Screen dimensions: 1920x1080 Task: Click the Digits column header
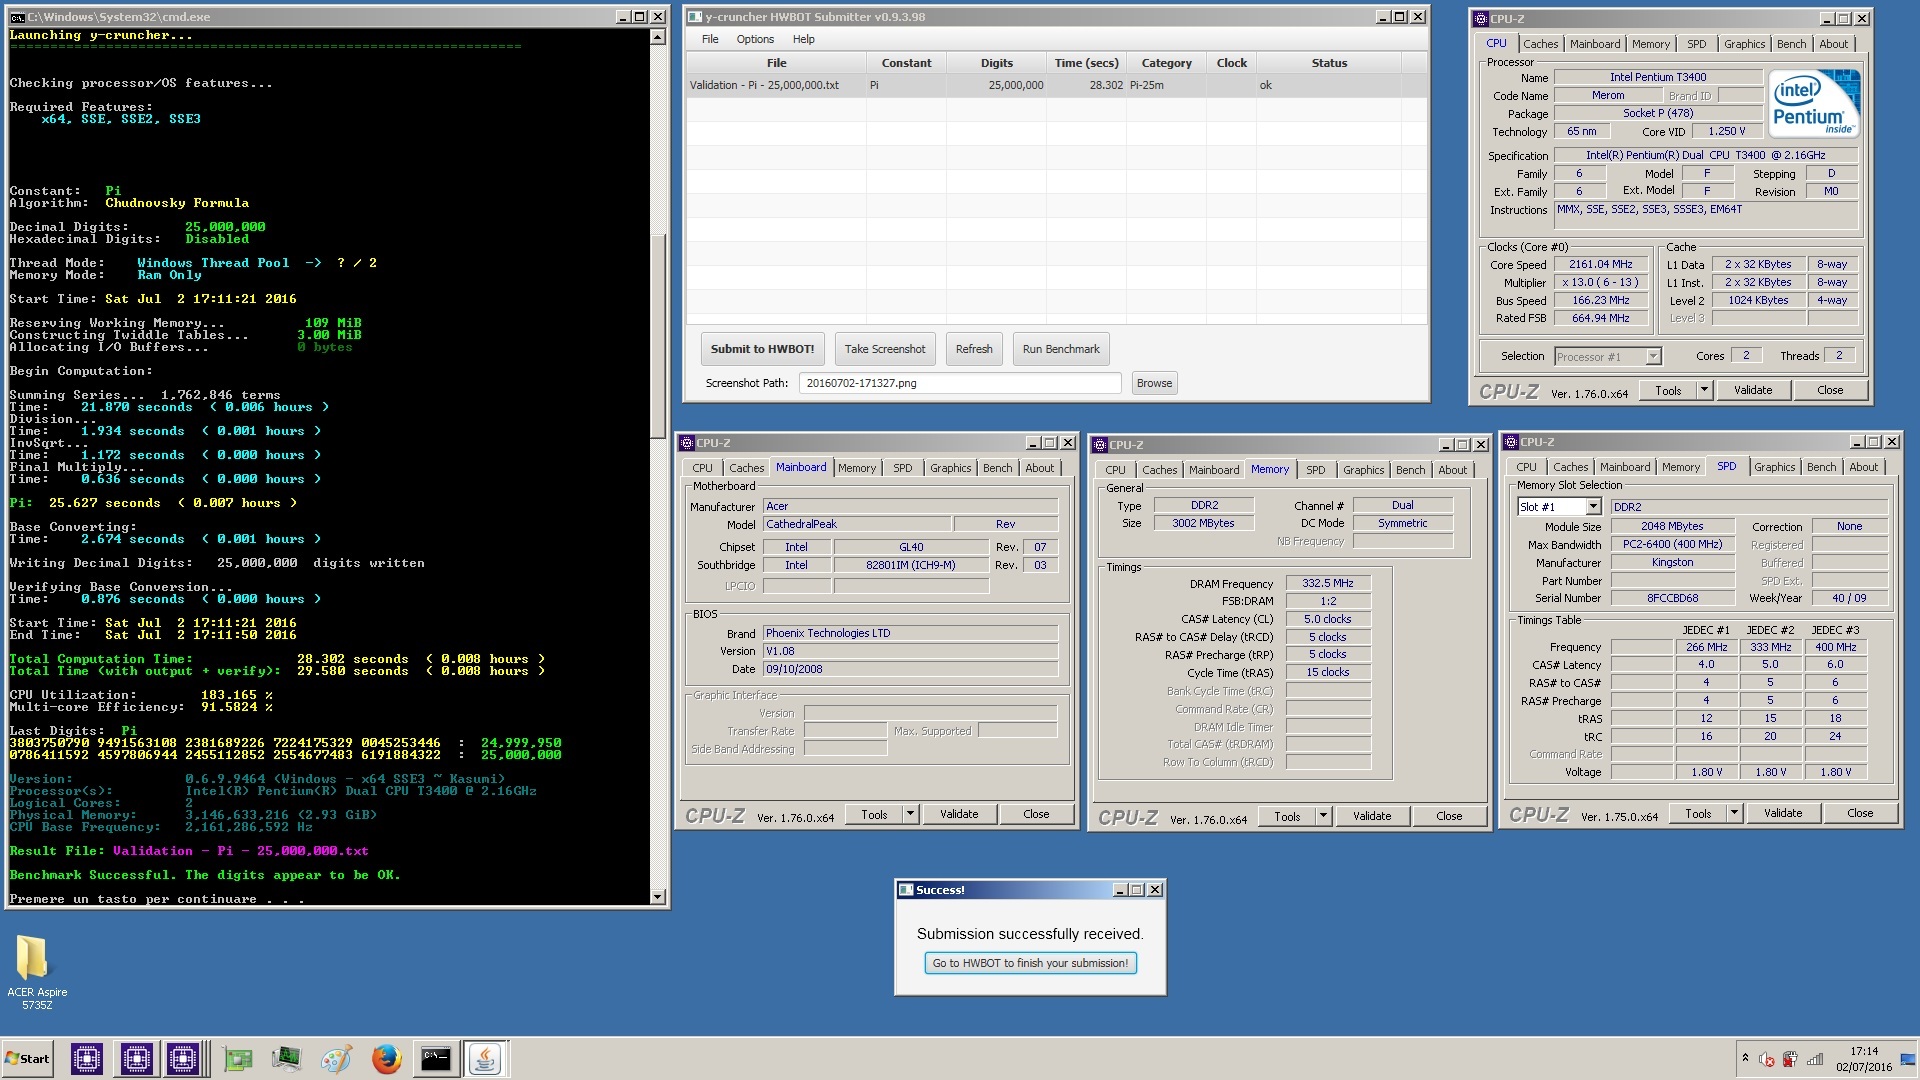pyautogui.click(x=996, y=63)
